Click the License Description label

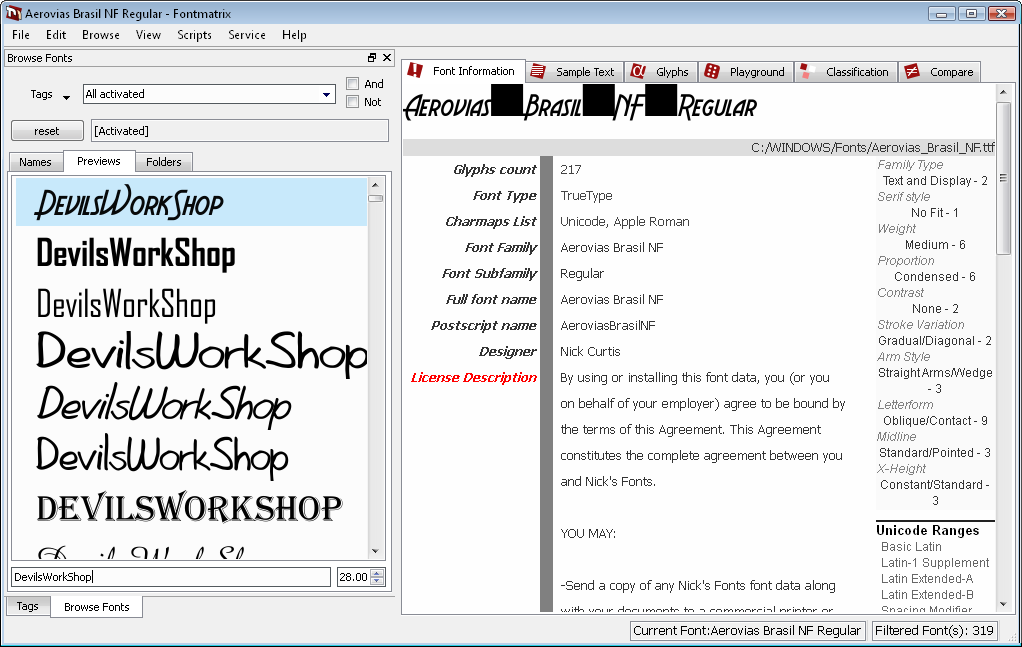click(x=474, y=378)
